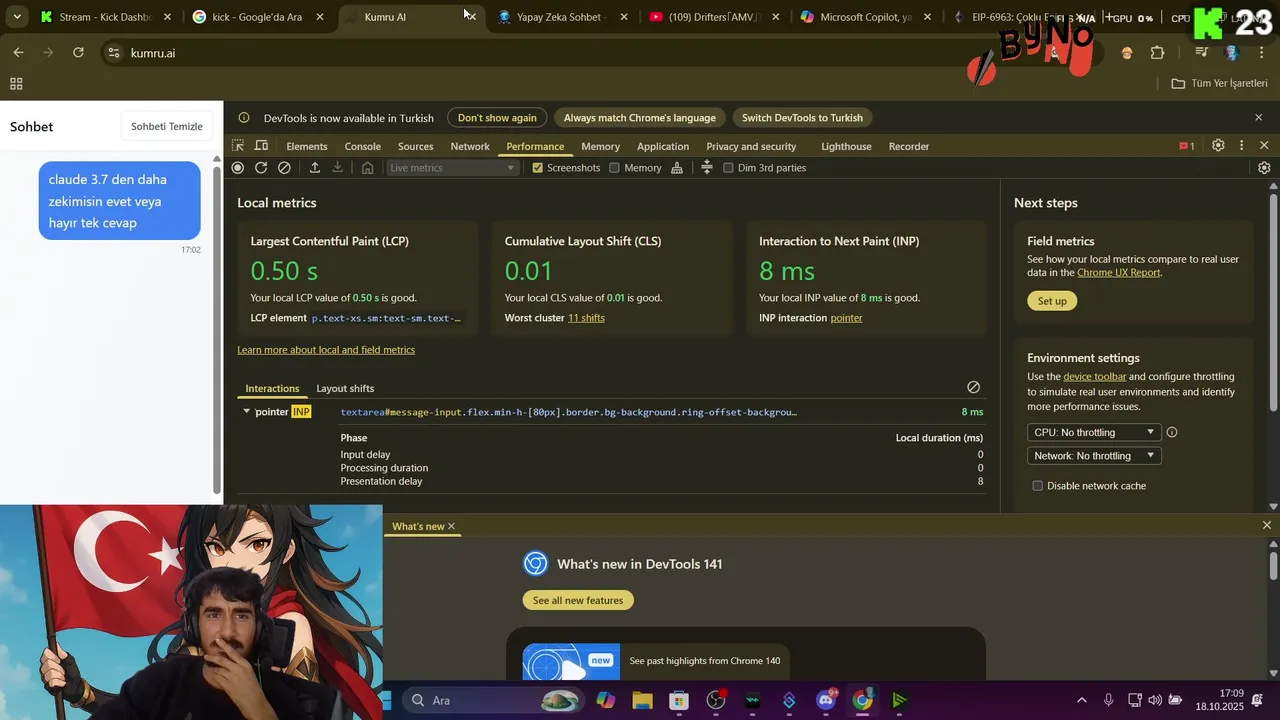Viewport: 1280px width, 720px height.
Task: Open Copilot from the taskbar
Action: [x=606, y=700]
